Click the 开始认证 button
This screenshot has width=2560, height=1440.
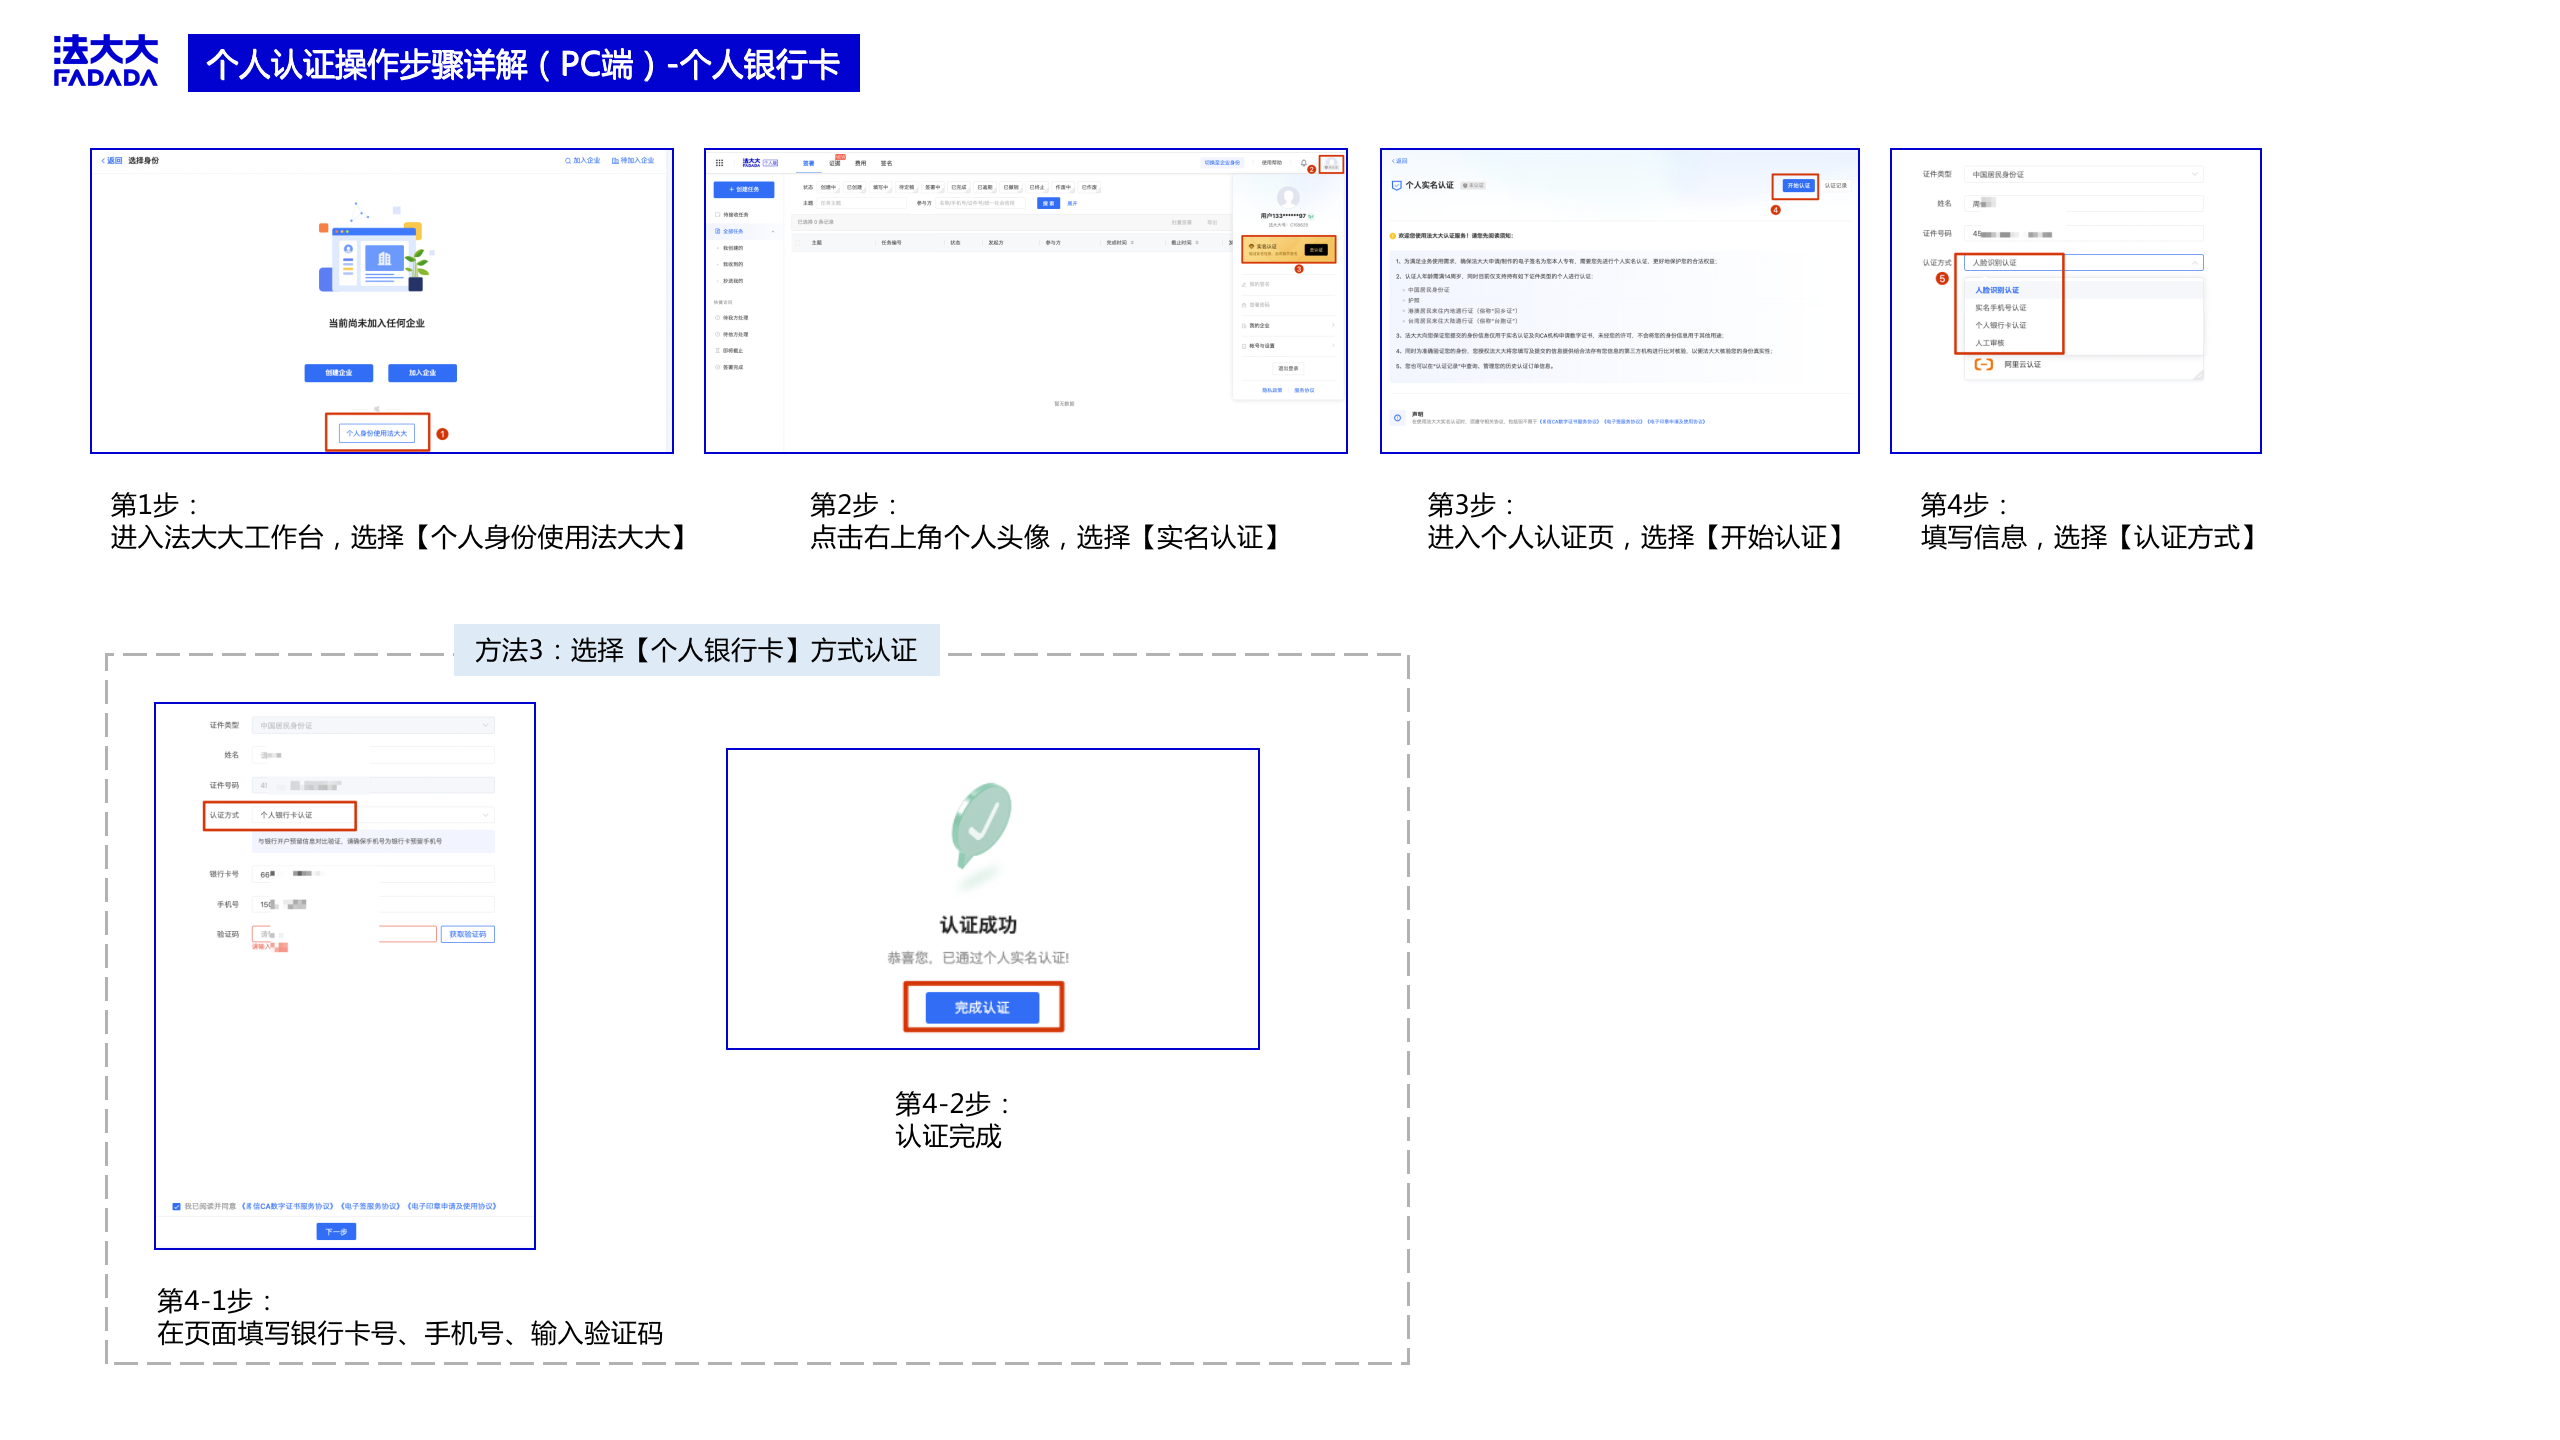click(1798, 186)
